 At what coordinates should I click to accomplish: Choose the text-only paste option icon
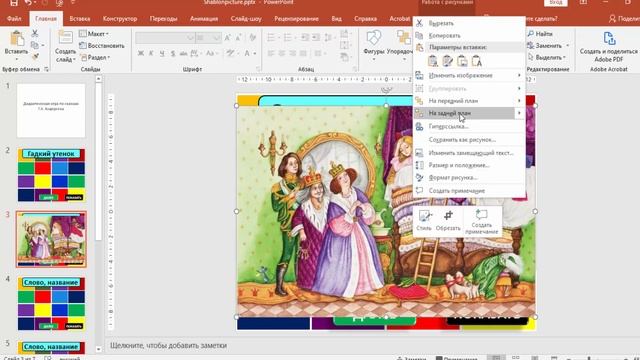point(477,61)
